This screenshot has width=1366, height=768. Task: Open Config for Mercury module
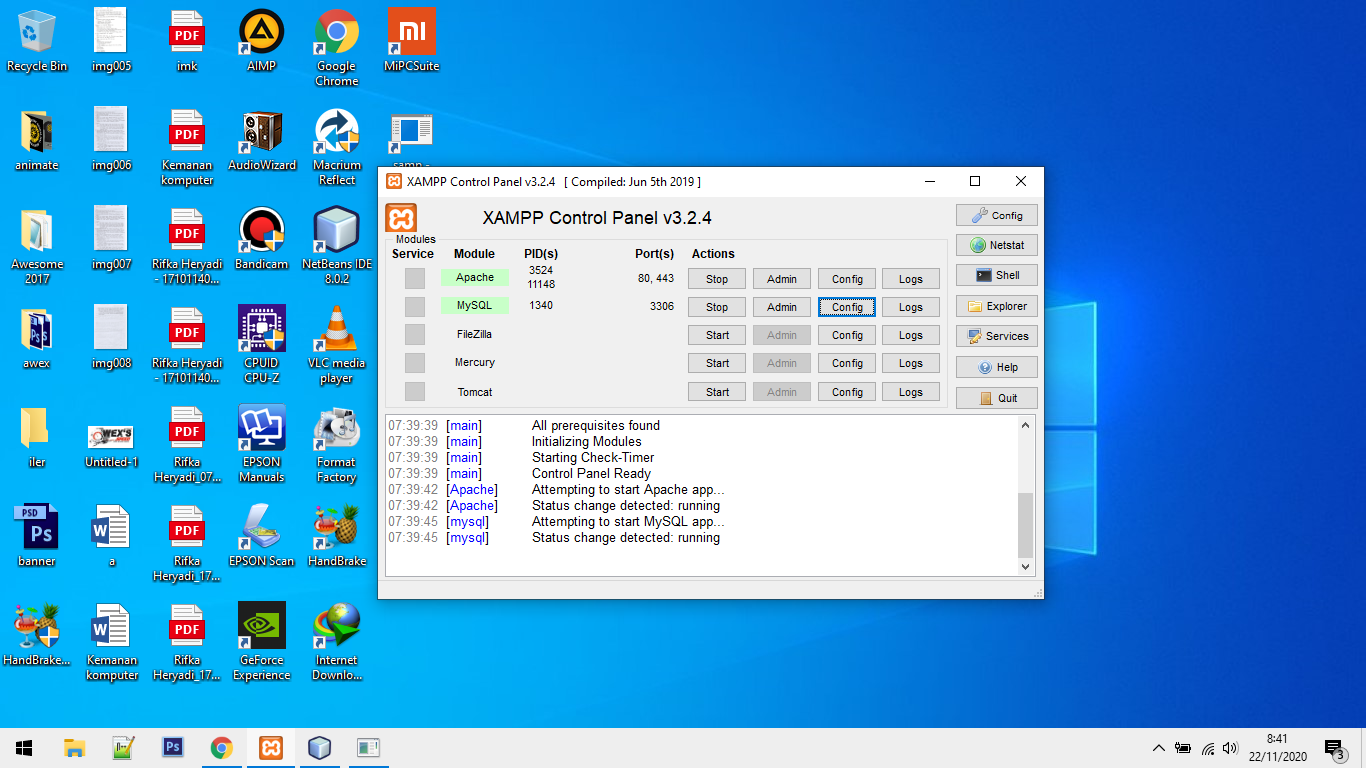(x=847, y=363)
